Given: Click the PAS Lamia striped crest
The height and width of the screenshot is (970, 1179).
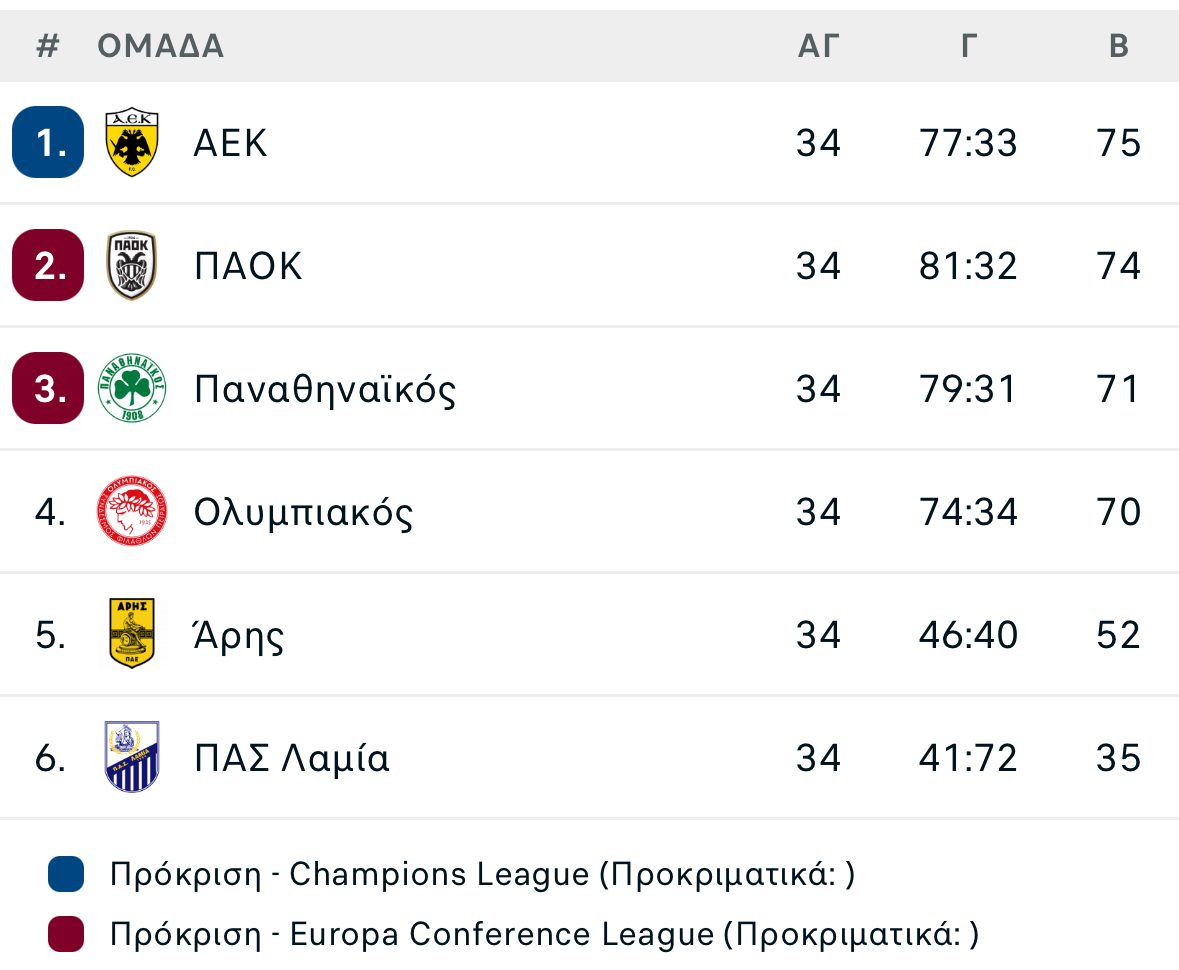Looking at the screenshot, I should pyautogui.click(x=132, y=757).
